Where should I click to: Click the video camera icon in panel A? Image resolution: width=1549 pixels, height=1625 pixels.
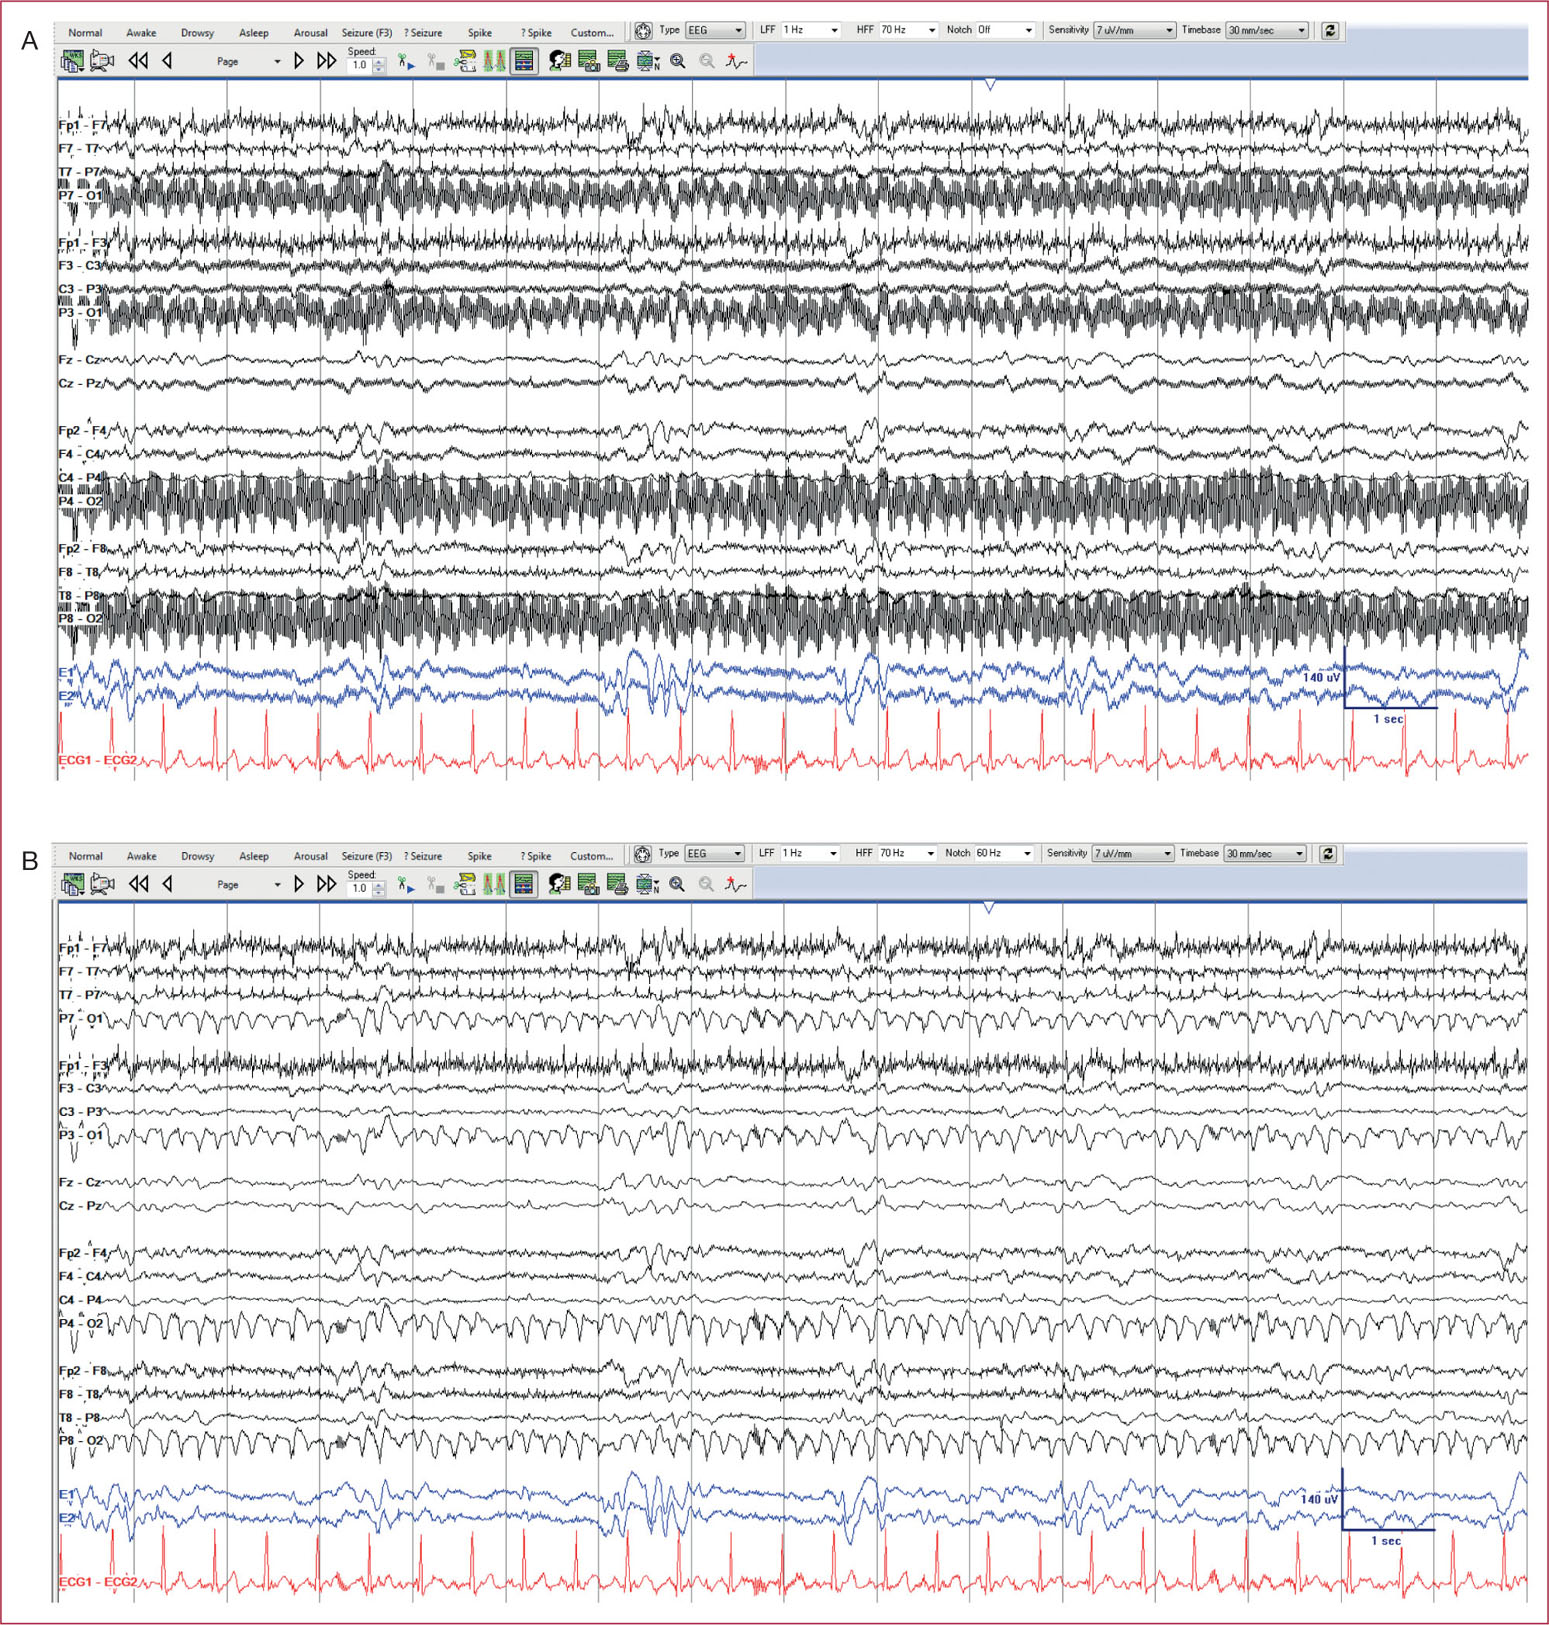[x=102, y=61]
